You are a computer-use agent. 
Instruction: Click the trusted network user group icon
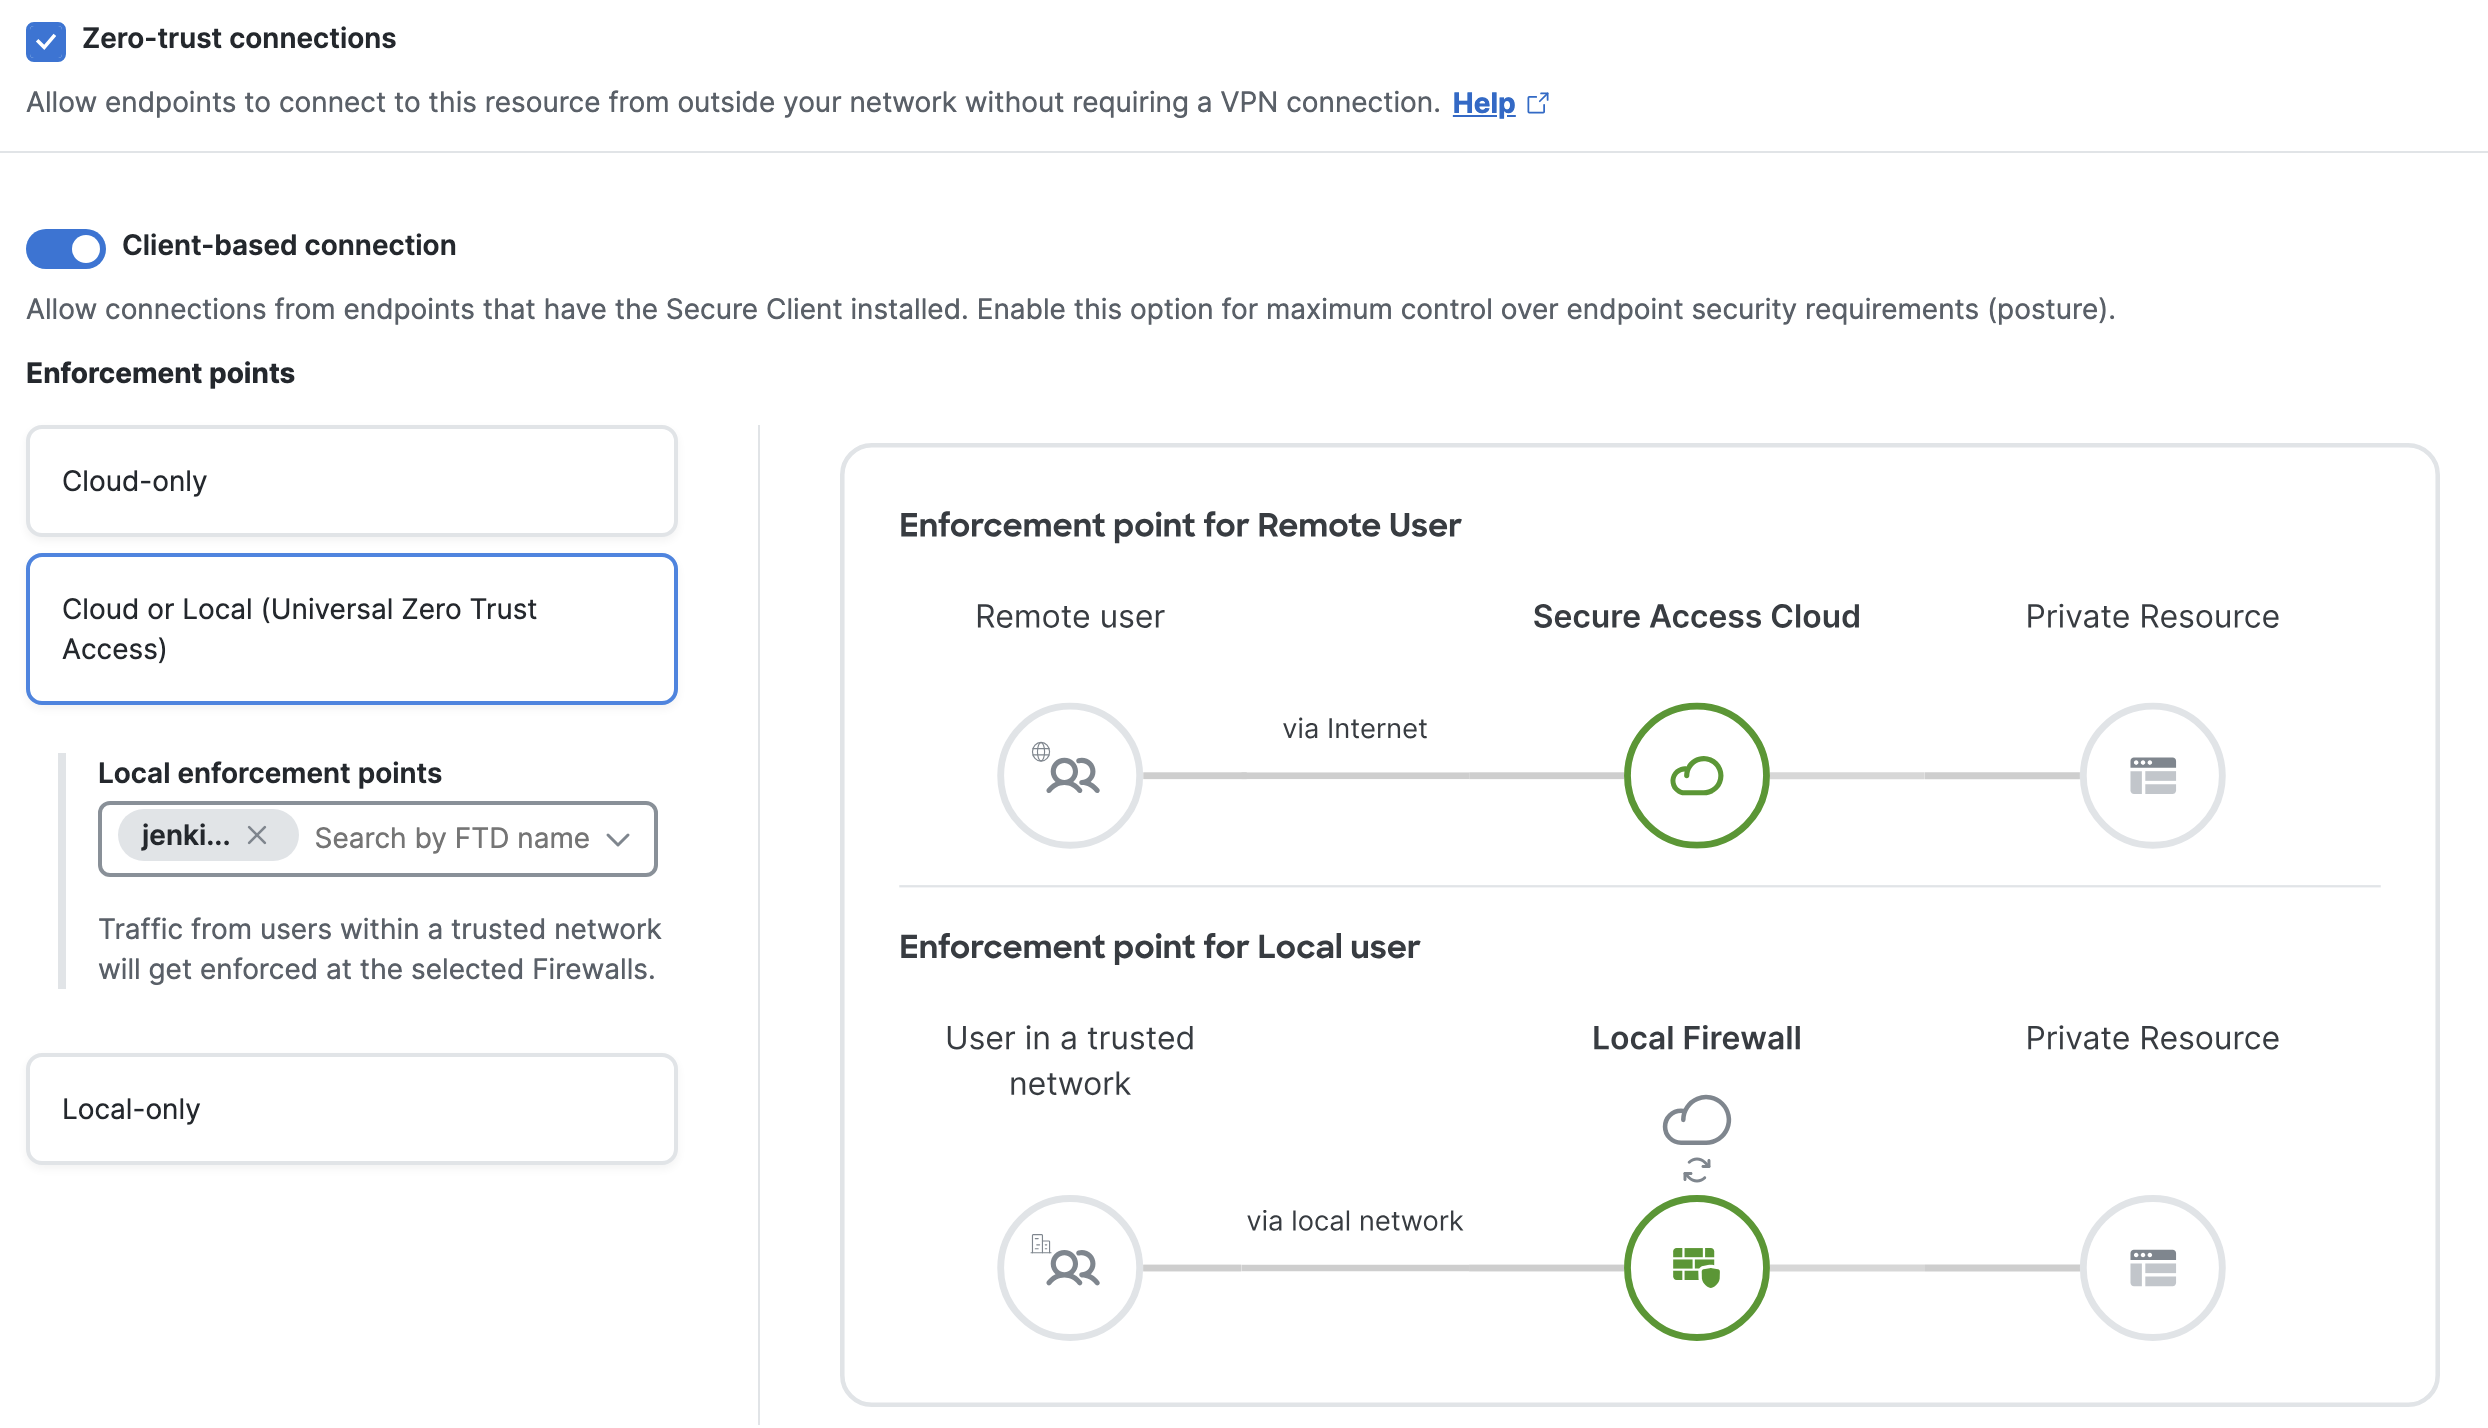[1070, 1267]
